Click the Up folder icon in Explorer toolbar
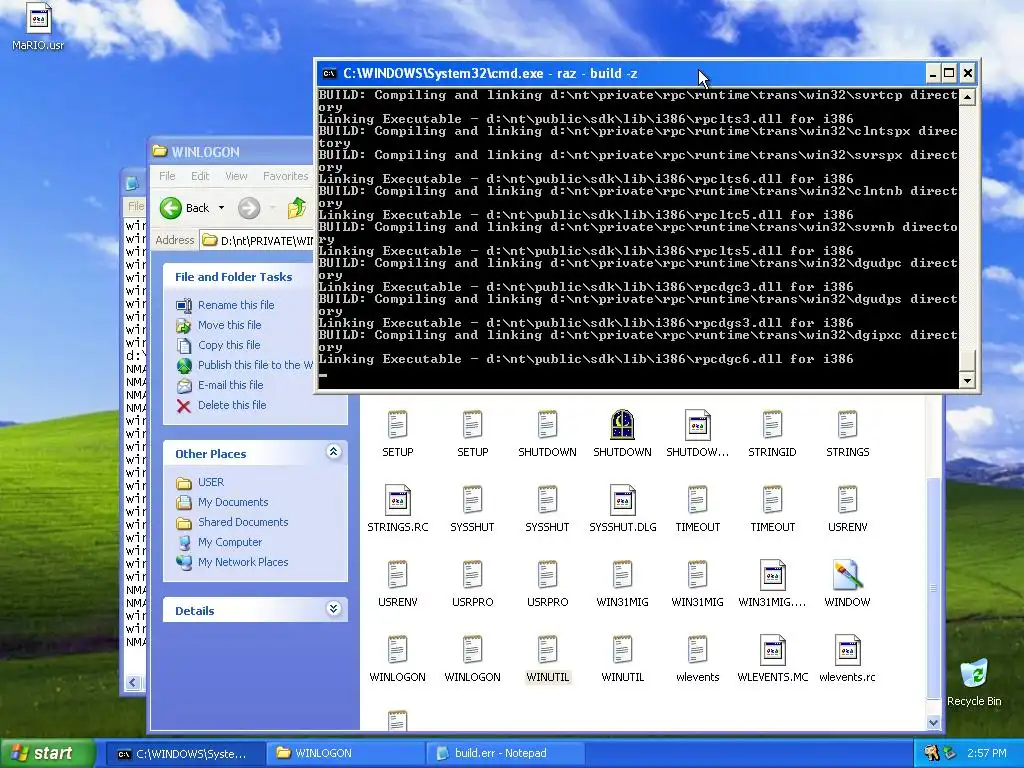The width and height of the screenshot is (1024, 768). [x=297, y=208]
